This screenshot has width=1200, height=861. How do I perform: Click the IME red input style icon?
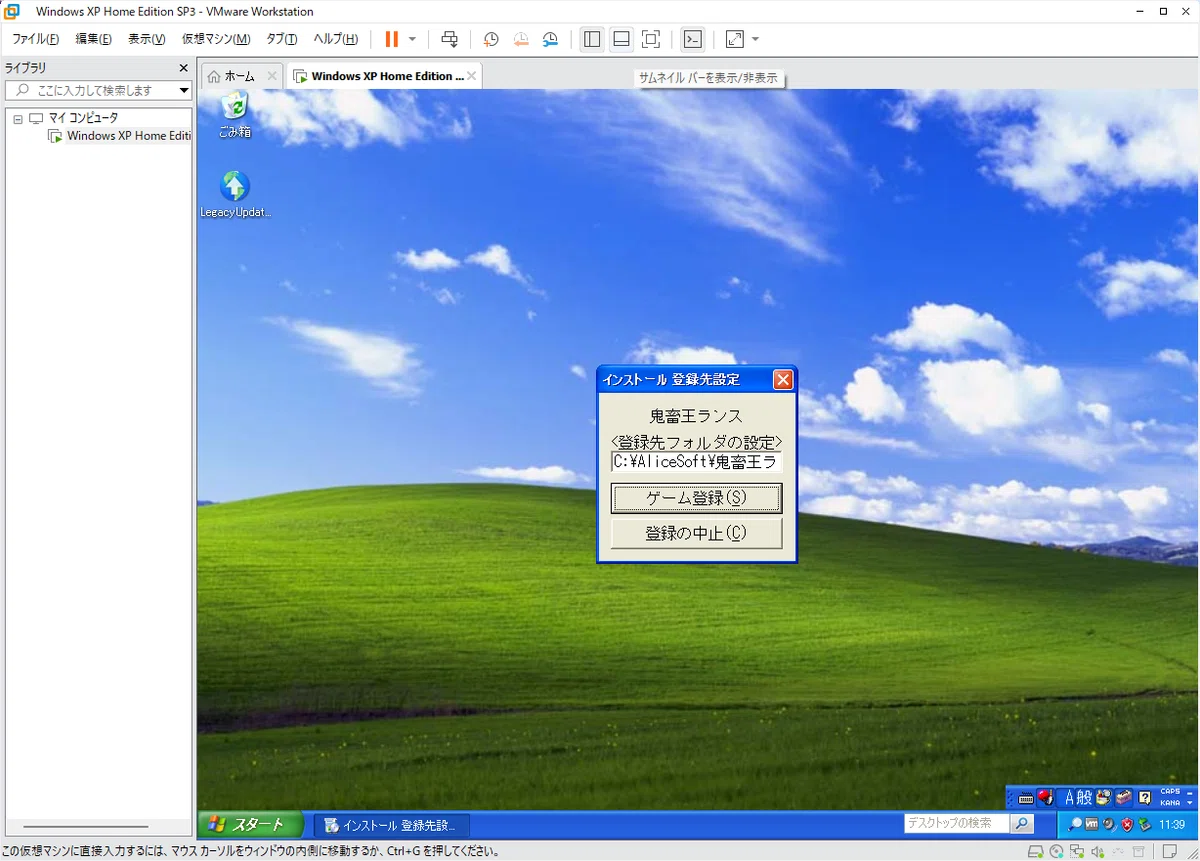pyautogui.click(x=1045, y=797)
